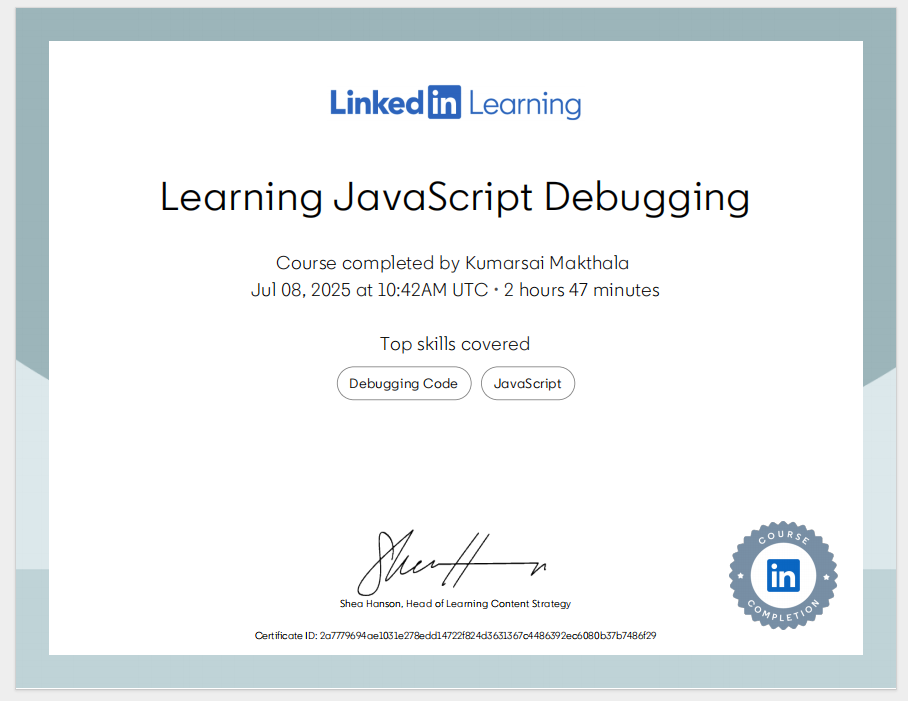Click the Certificate ID hash string
This screenshot has width=908, height=701.
[487, 635]
